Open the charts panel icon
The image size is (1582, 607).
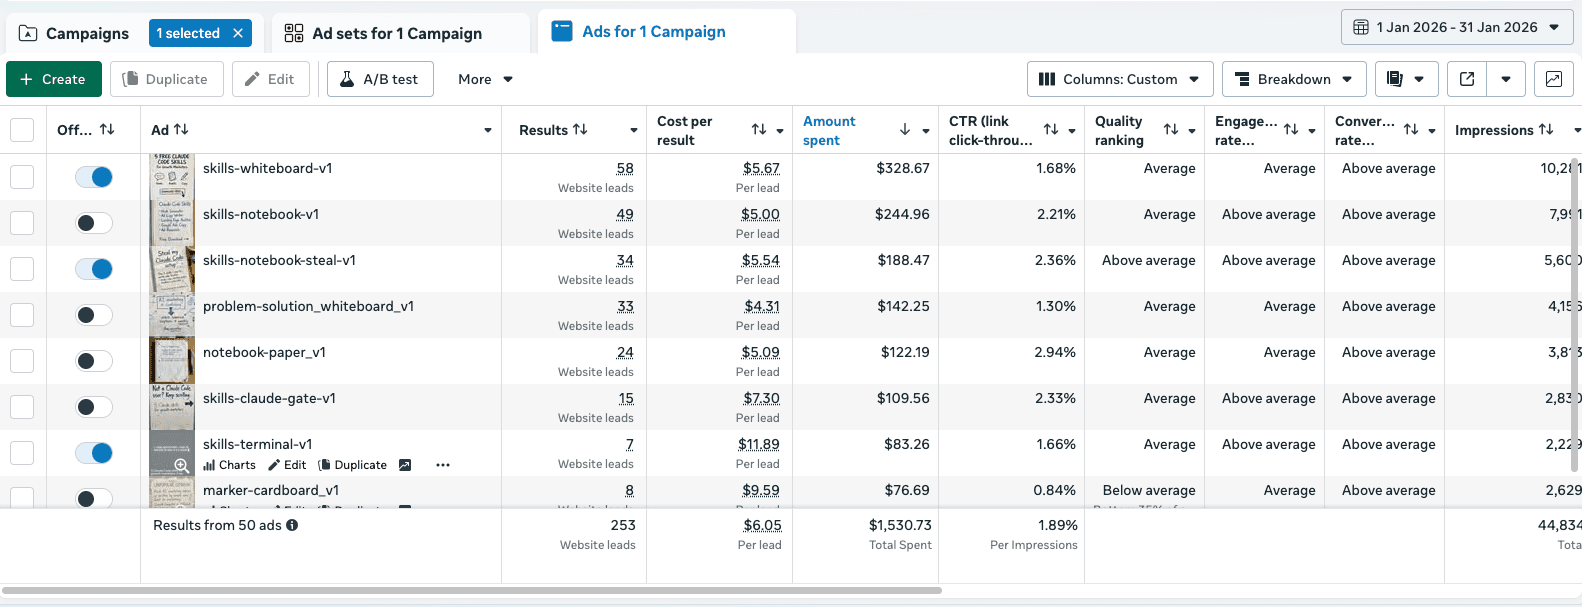[1554, 79]
